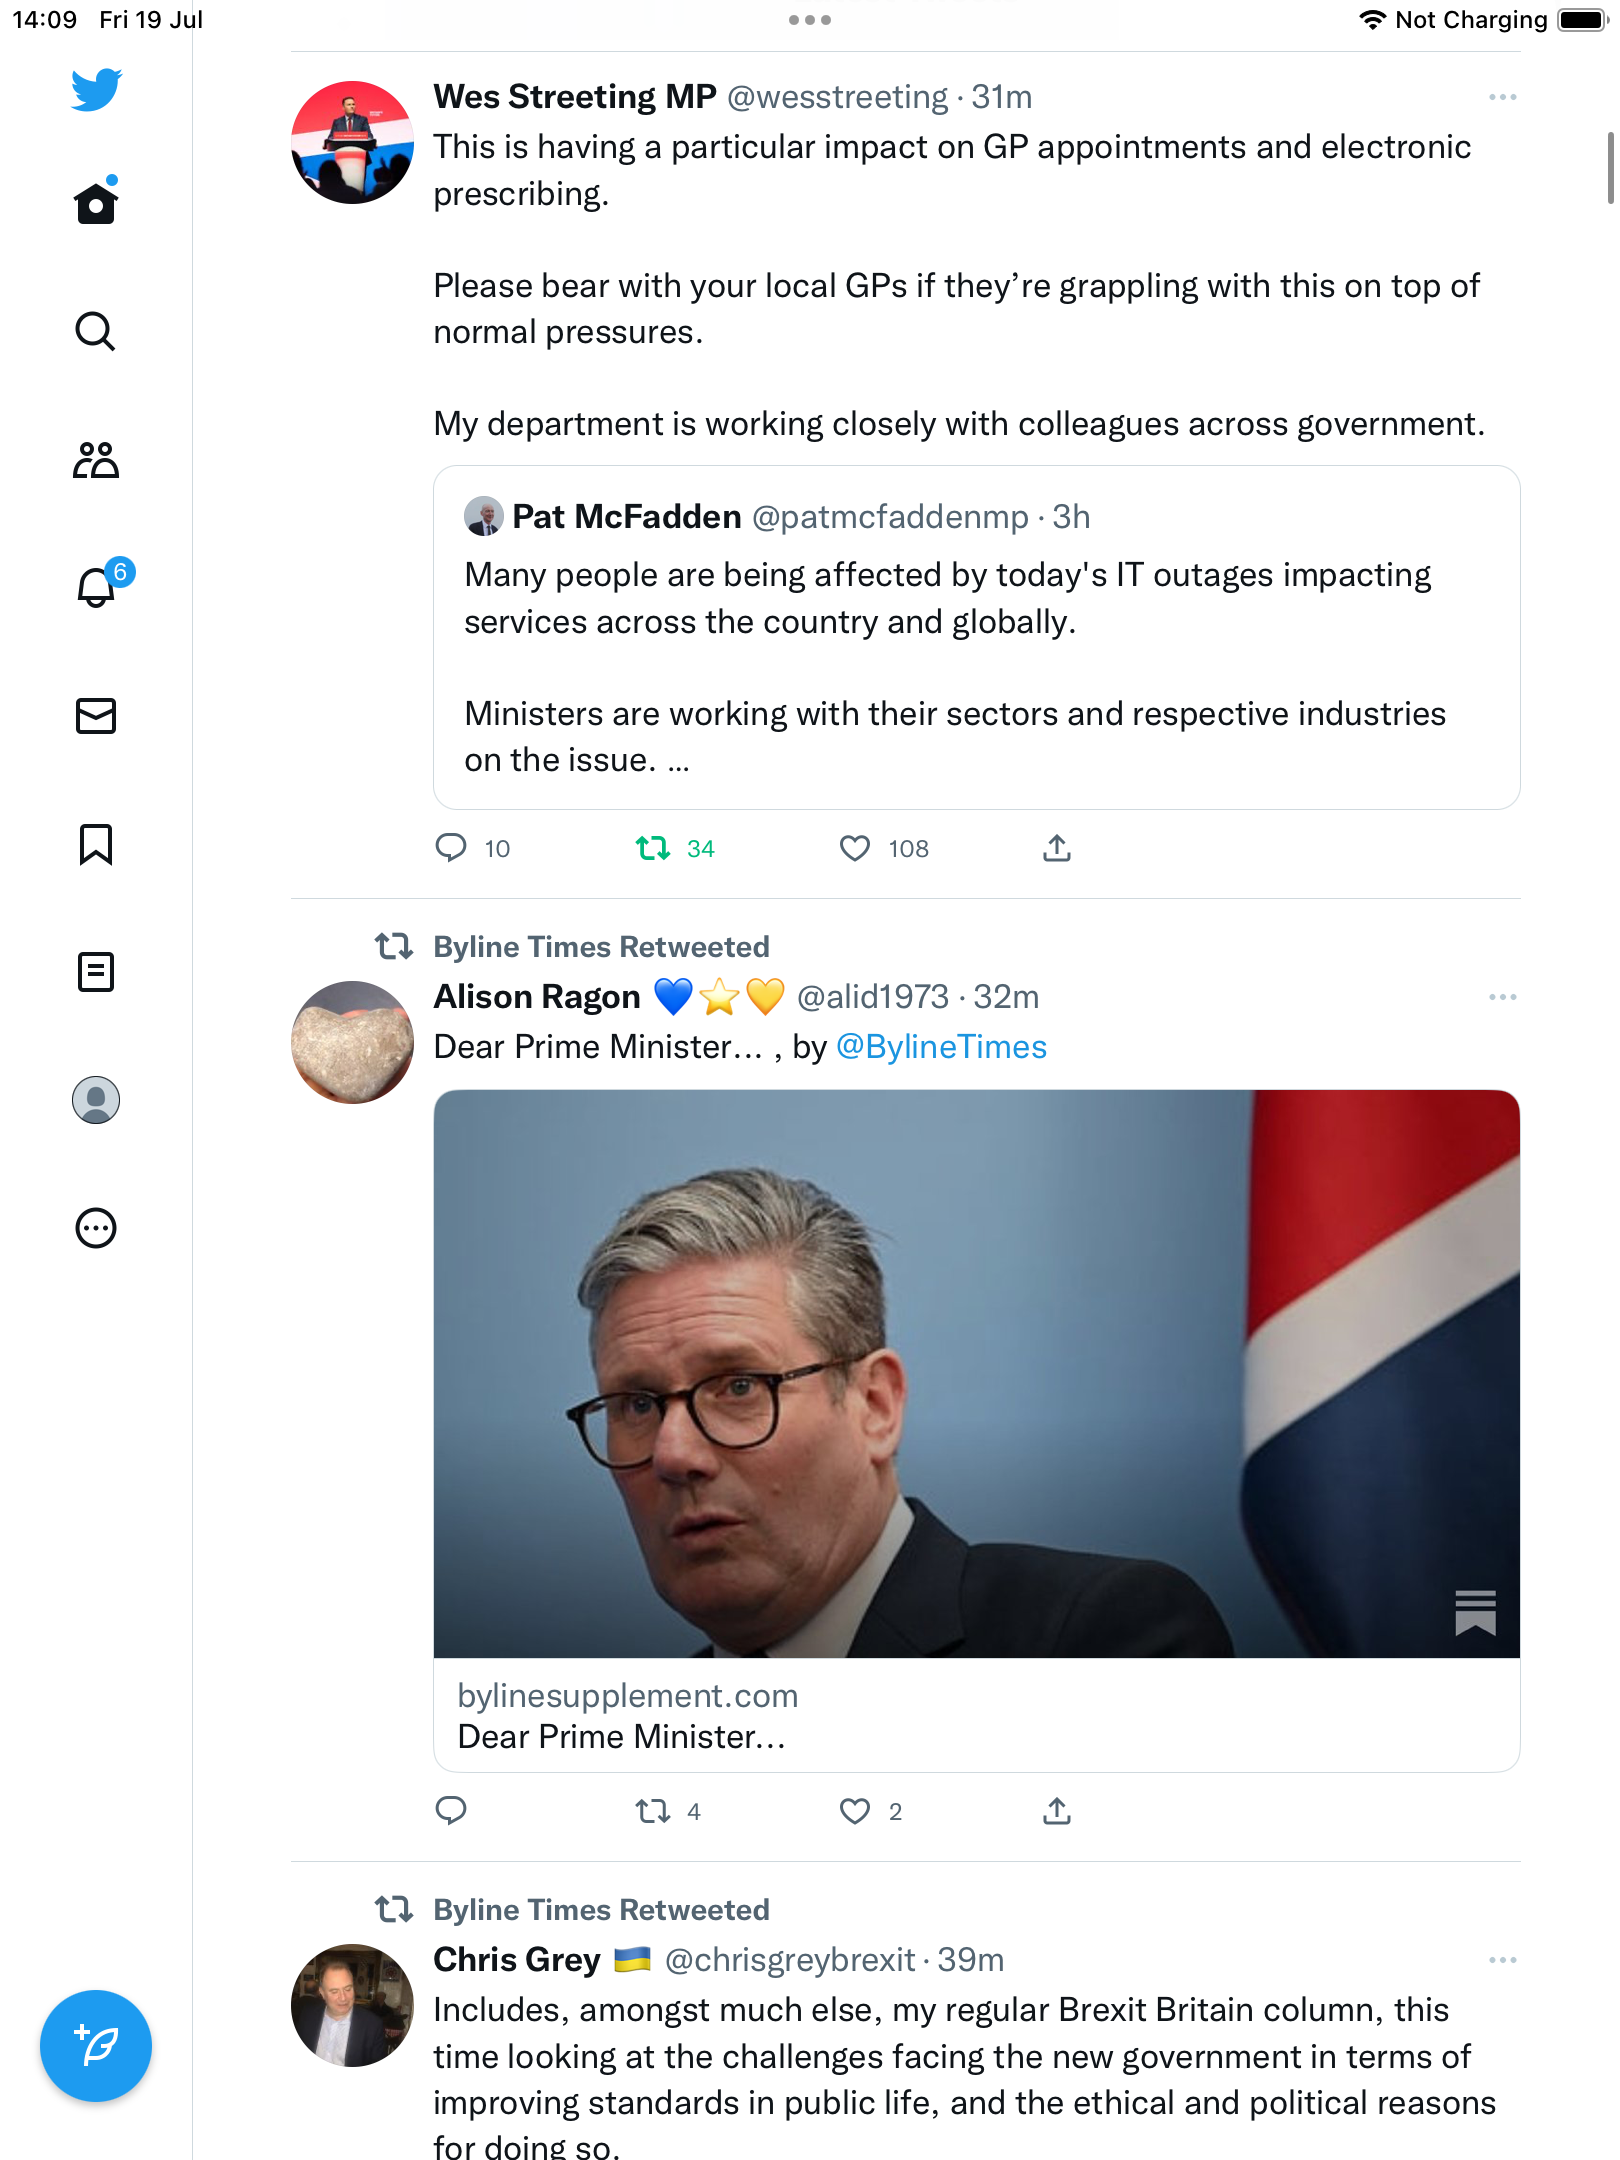The height and width of the screenshot is (2160, 1620).
Task: Open the More circle menu in sidebar
Action: click(96, 1228)
